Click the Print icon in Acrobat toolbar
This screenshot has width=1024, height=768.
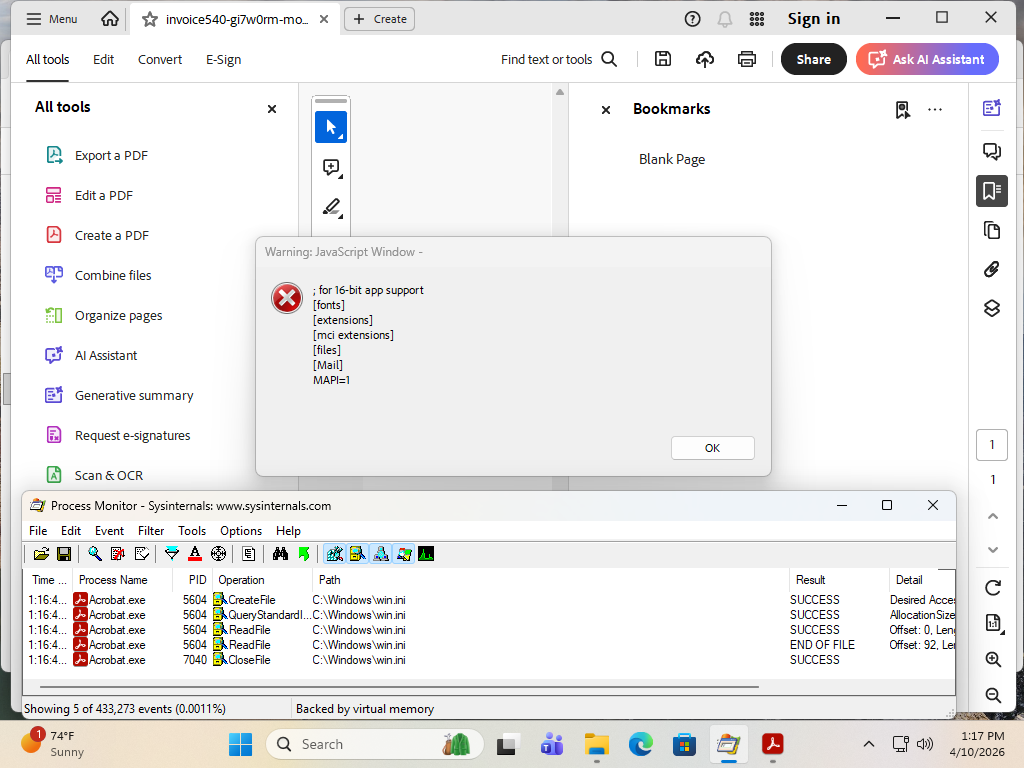747,59
